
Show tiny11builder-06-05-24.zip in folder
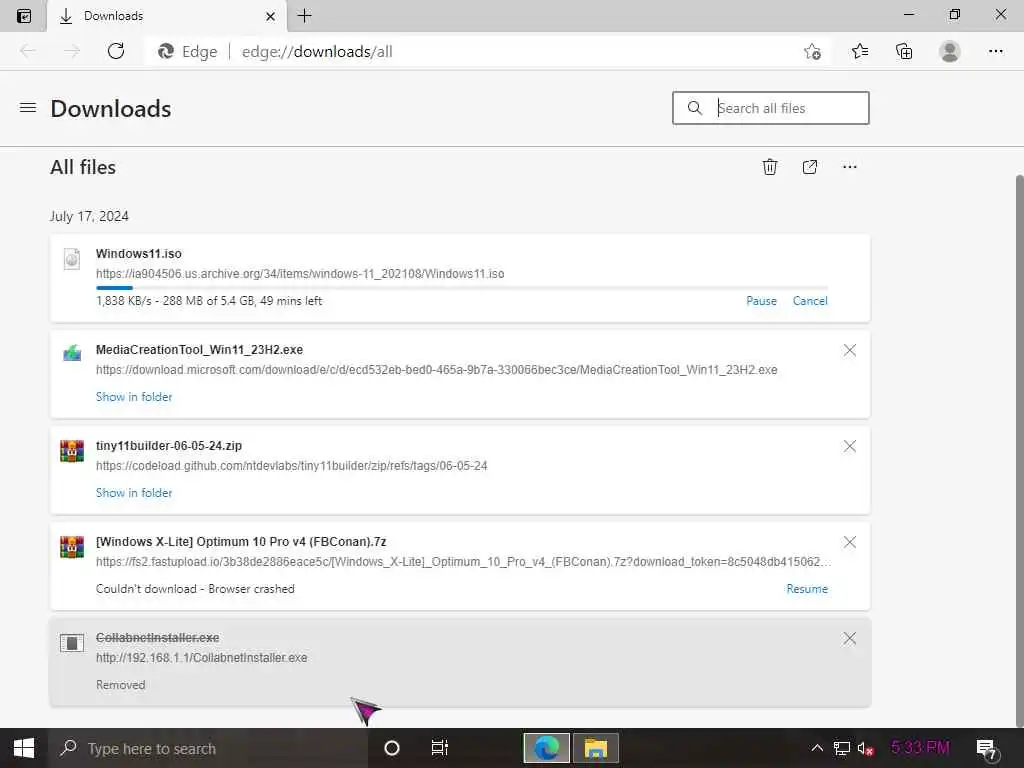(134, 493)
